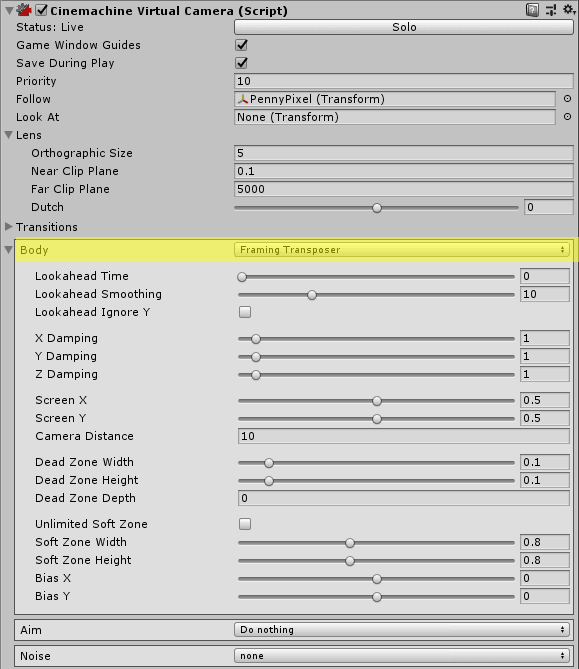Enable Unlimited Soft Zone checkbox
The height and width of the screenshot is (669, 579).
point(245,524)
